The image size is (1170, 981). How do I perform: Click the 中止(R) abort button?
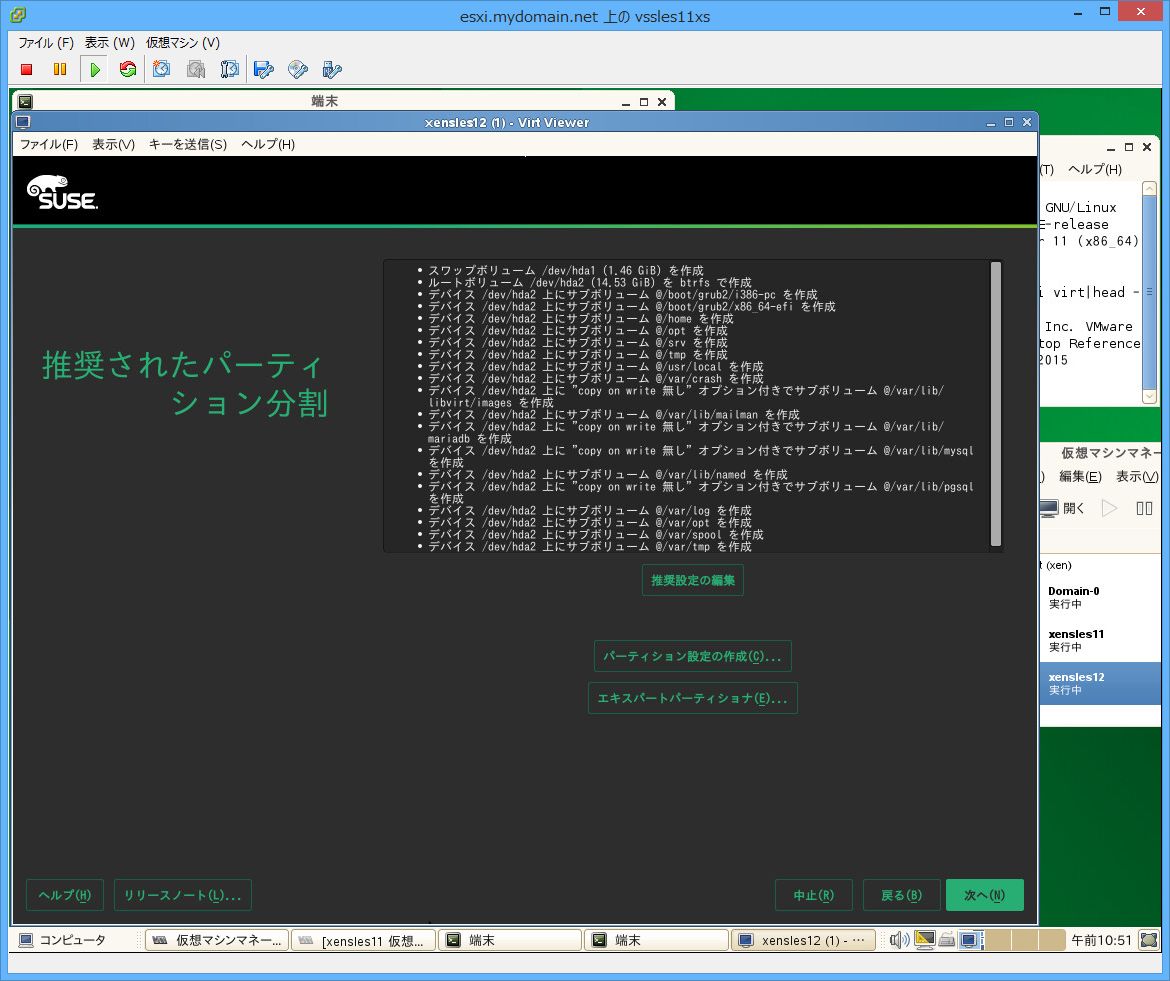tap(813, 895)
